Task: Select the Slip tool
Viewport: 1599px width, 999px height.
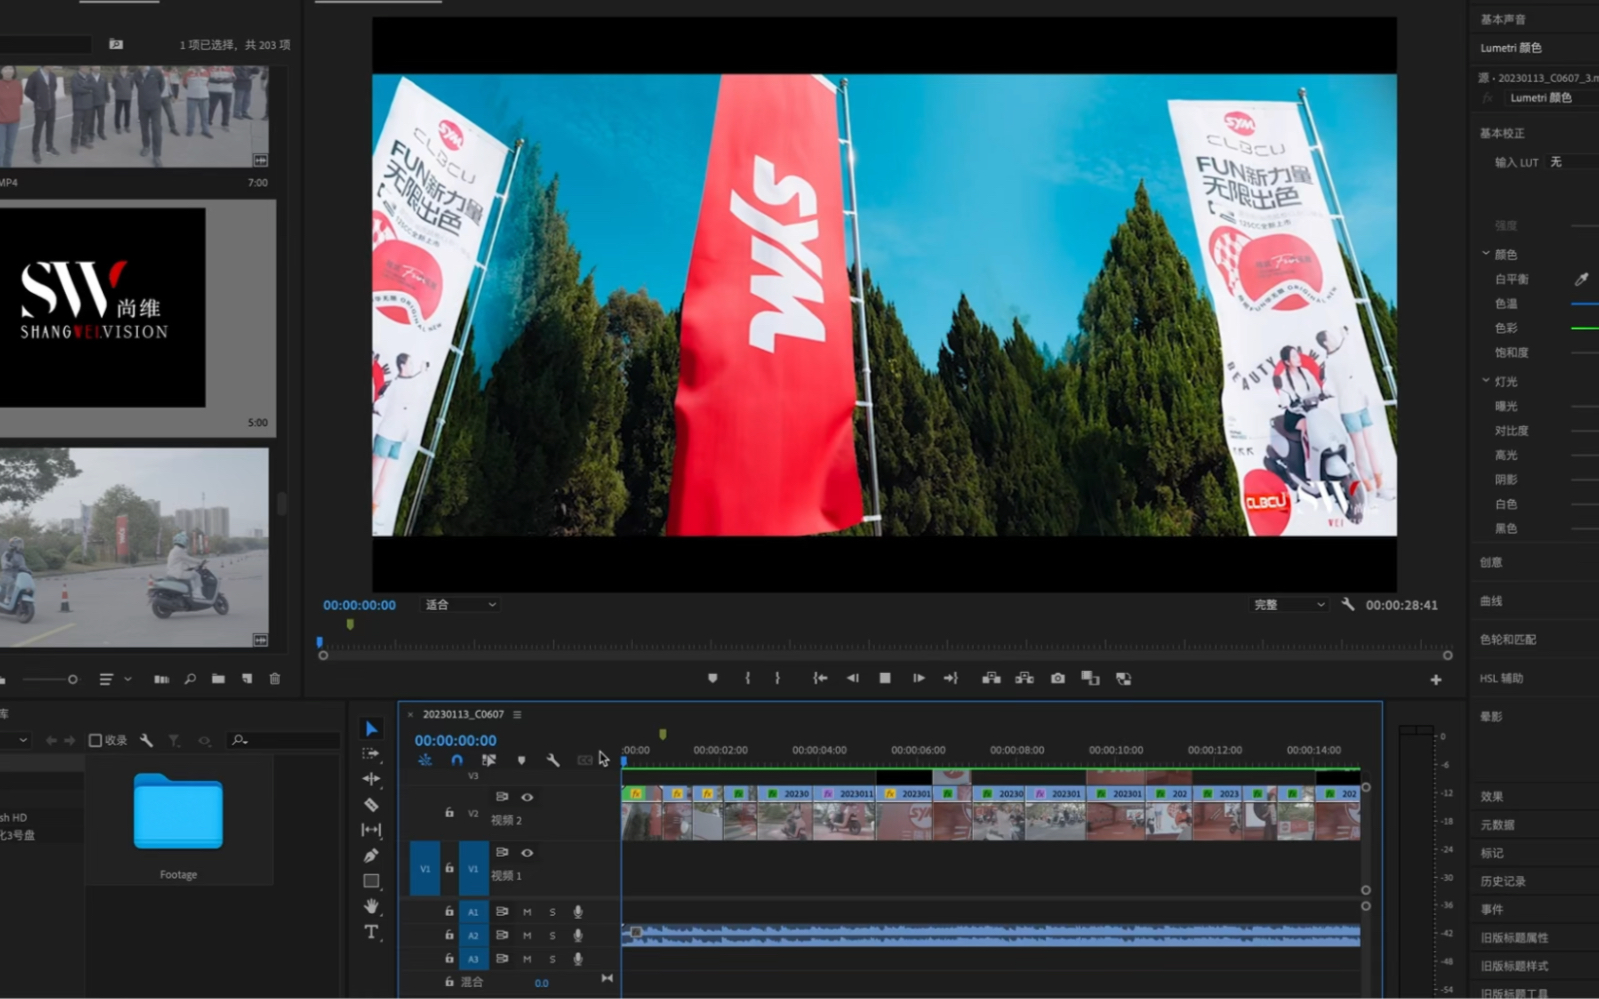Action: click(371, 830)
